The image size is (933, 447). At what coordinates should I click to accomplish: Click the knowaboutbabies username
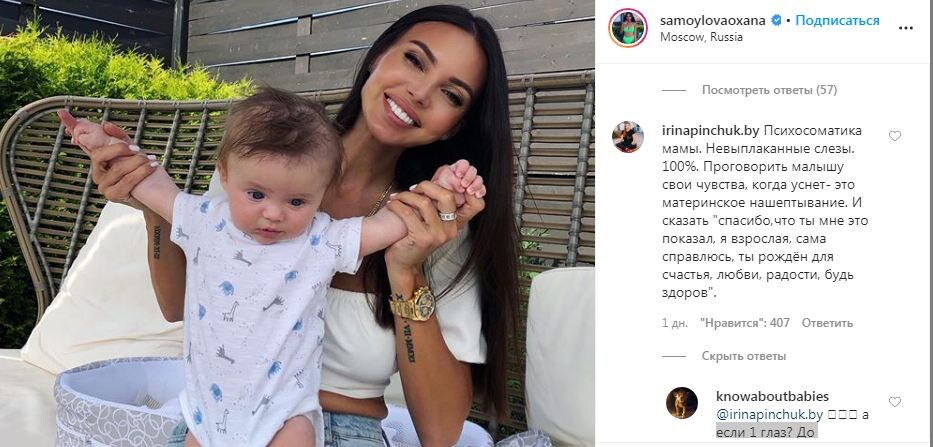[x=772, y=396]
